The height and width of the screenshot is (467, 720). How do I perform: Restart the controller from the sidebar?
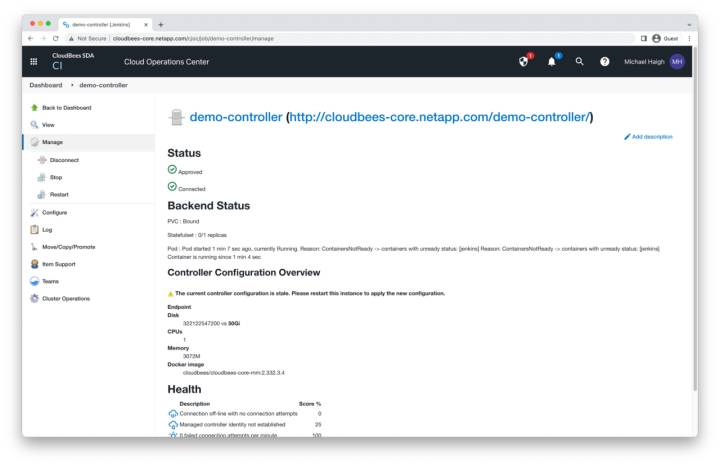point(59,195)
